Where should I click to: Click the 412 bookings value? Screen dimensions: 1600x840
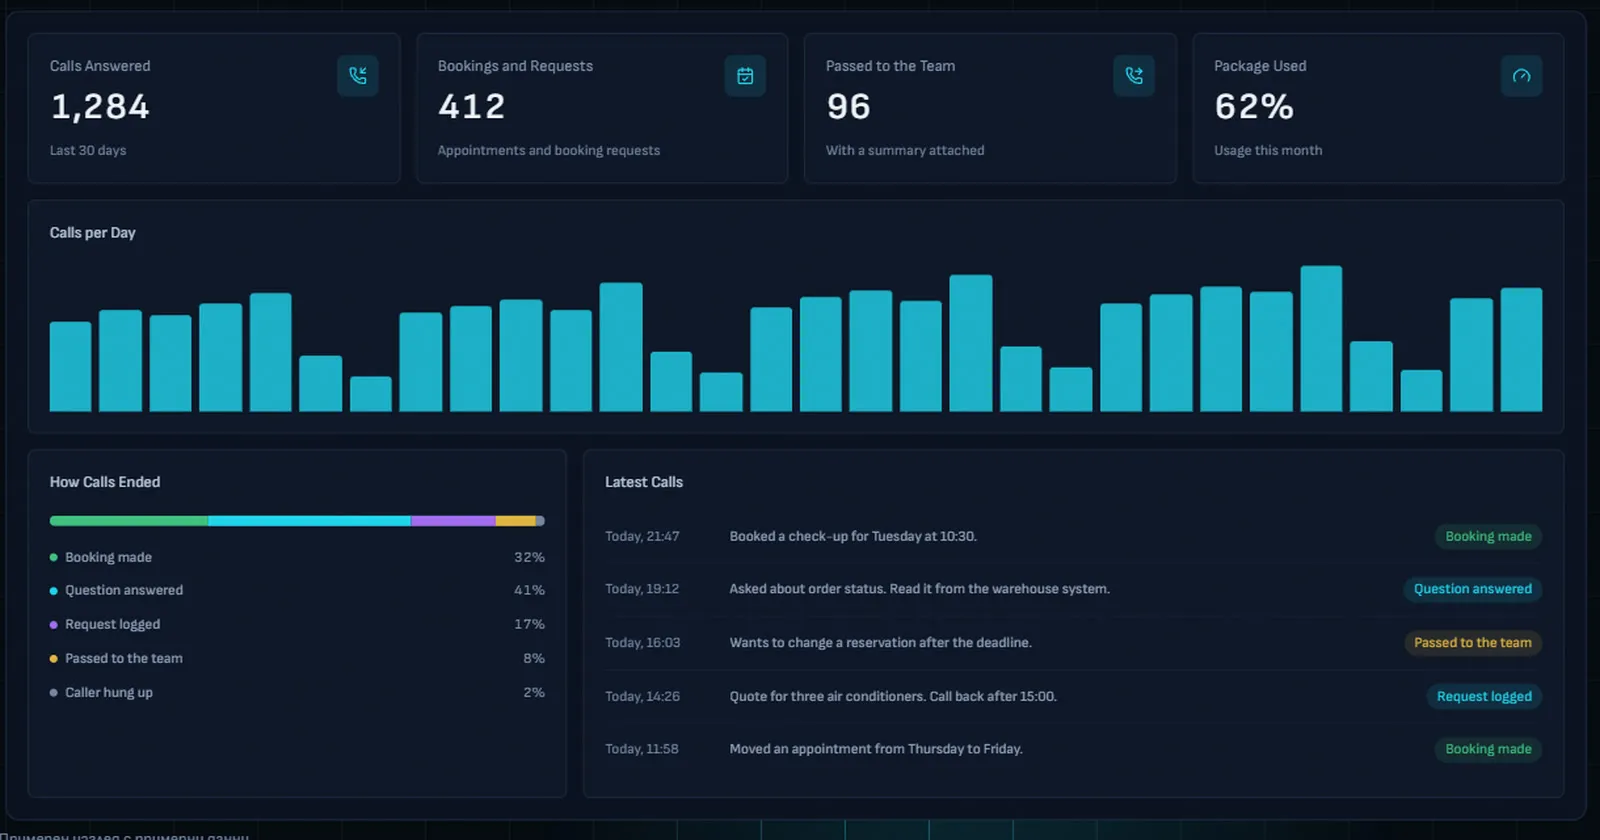(x=472, y=107)
